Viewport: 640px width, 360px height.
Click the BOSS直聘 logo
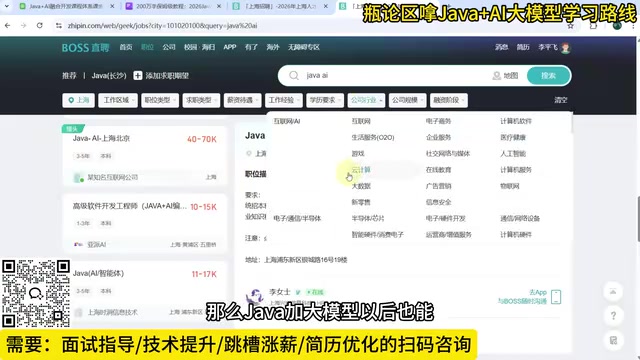(85, 47)
